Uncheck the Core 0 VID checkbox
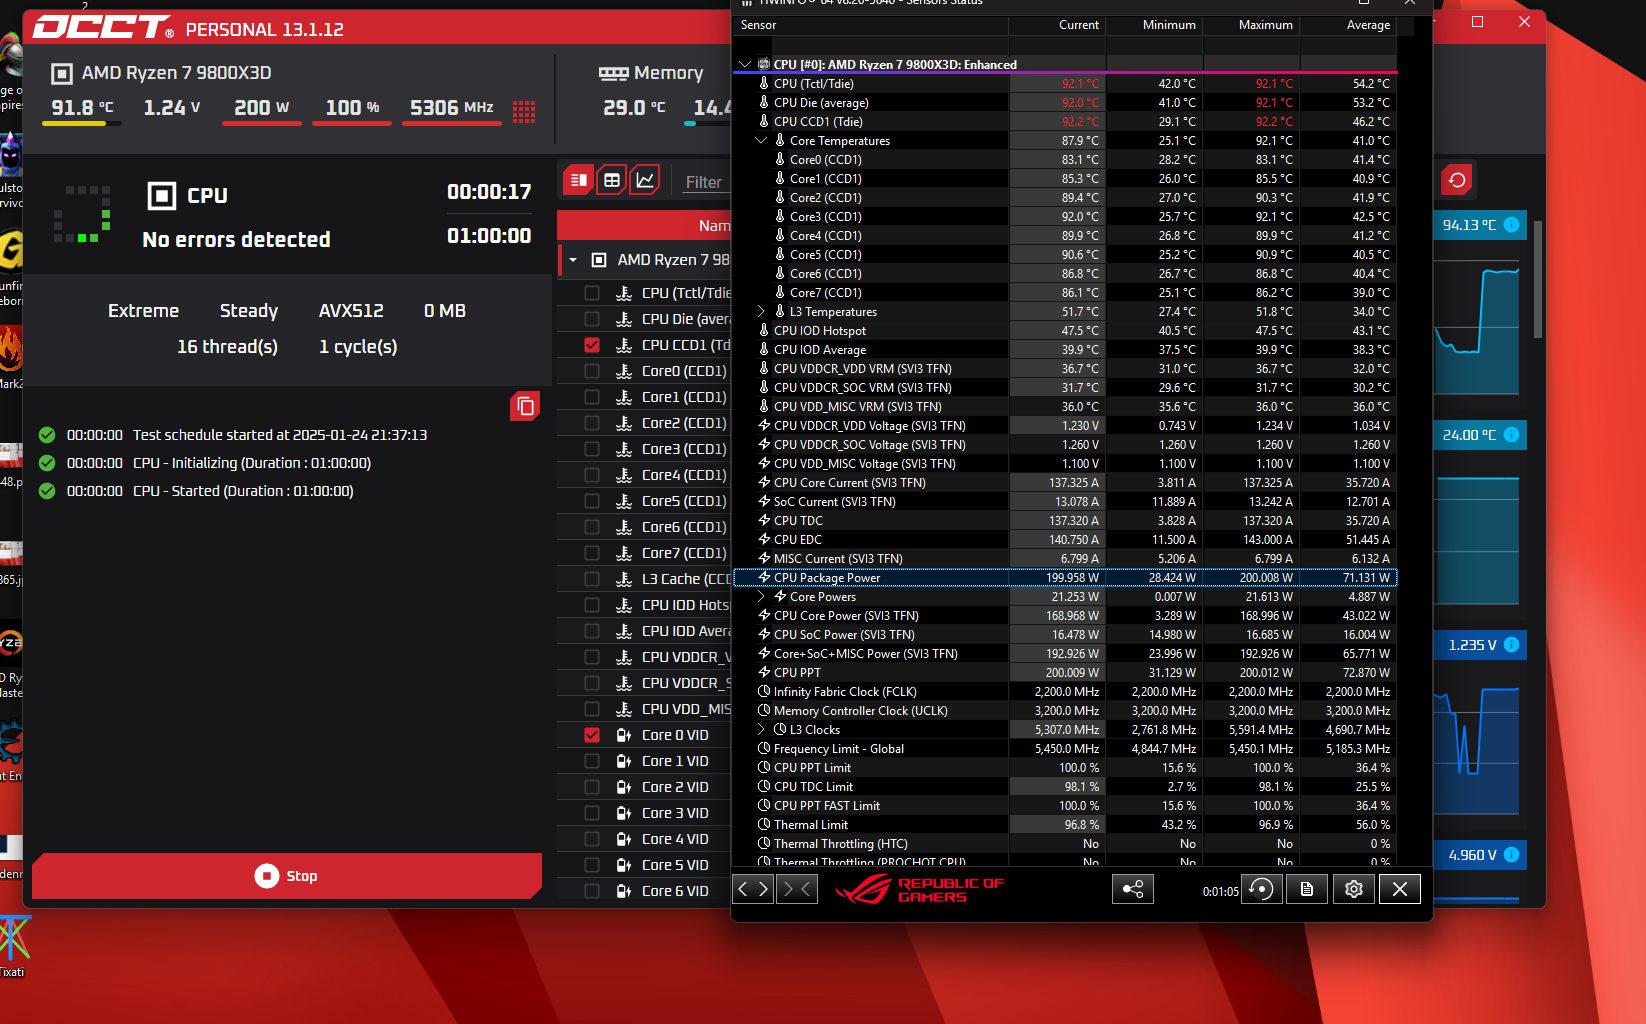The width and height of the screenshot is (1646, 1024). click(x=592, y=735)
